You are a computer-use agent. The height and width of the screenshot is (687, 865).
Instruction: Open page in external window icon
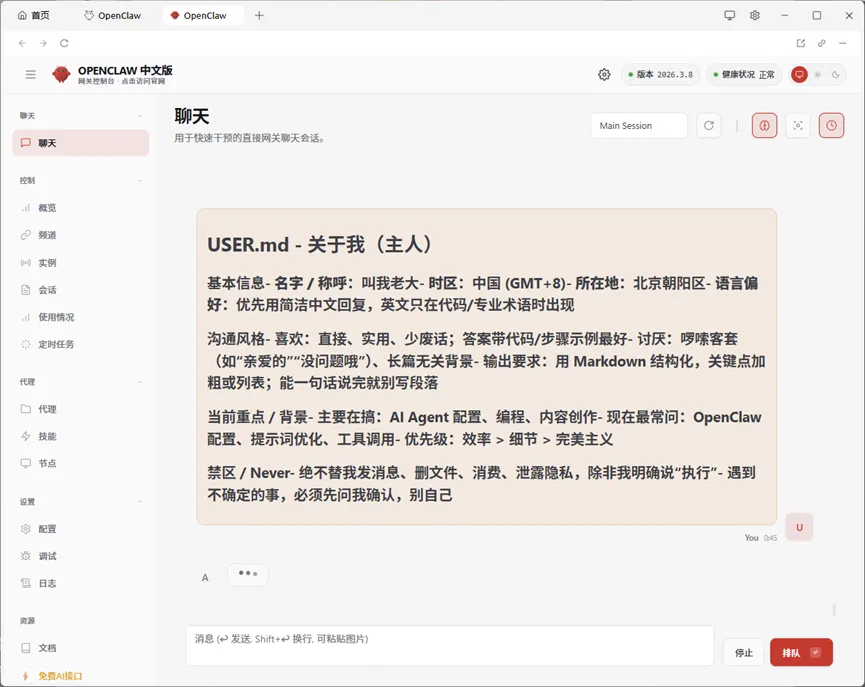pos(800,43)
